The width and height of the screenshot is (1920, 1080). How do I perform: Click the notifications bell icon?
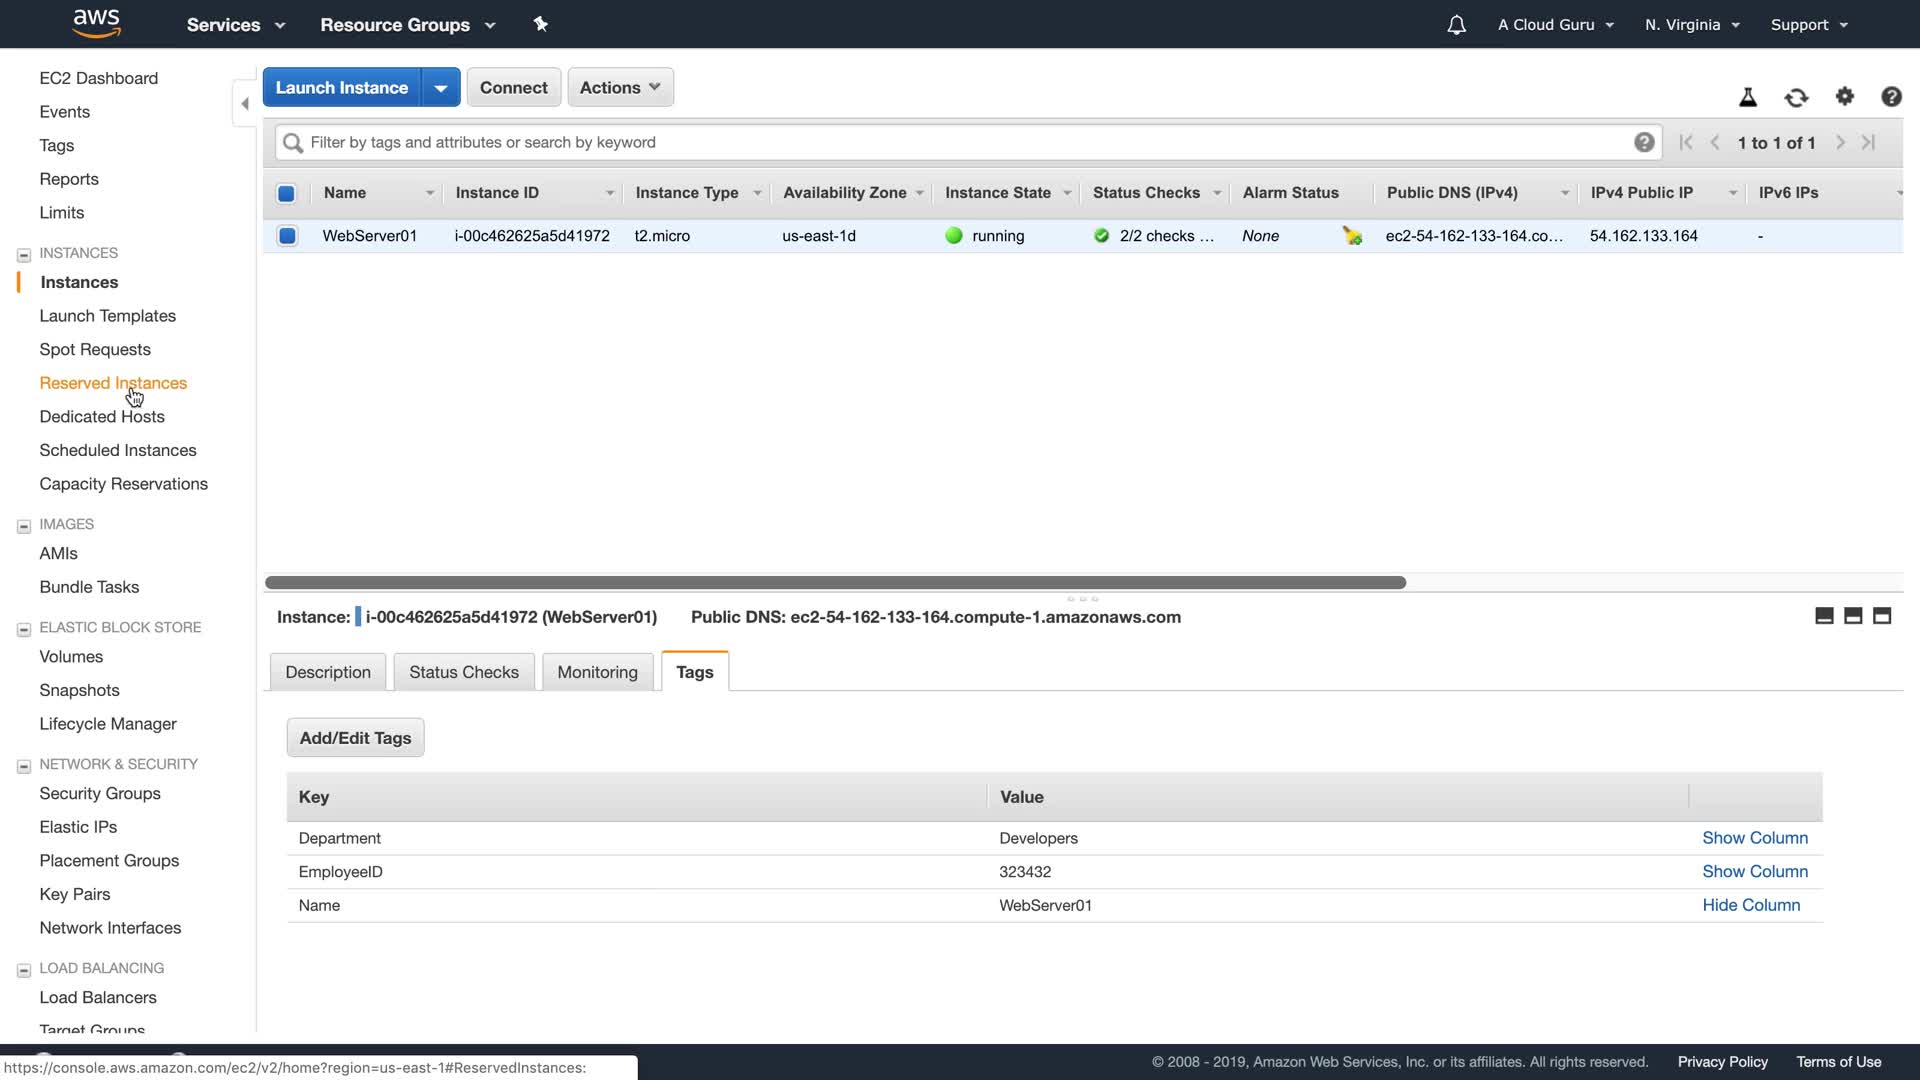pyautogui.click(x=1456, y=25)
